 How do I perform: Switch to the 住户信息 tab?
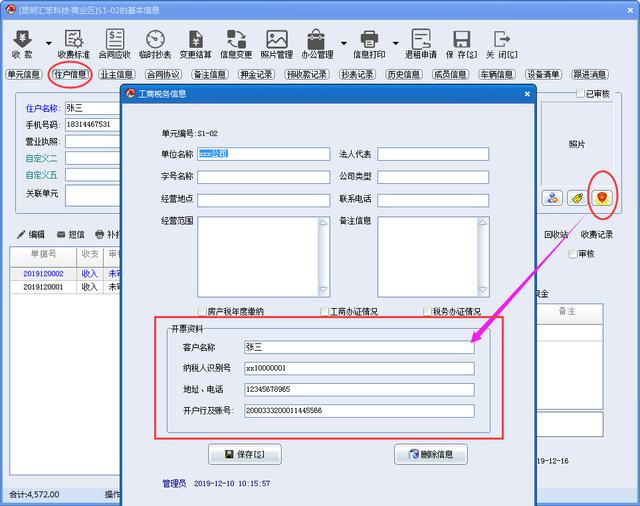point(70,75)
